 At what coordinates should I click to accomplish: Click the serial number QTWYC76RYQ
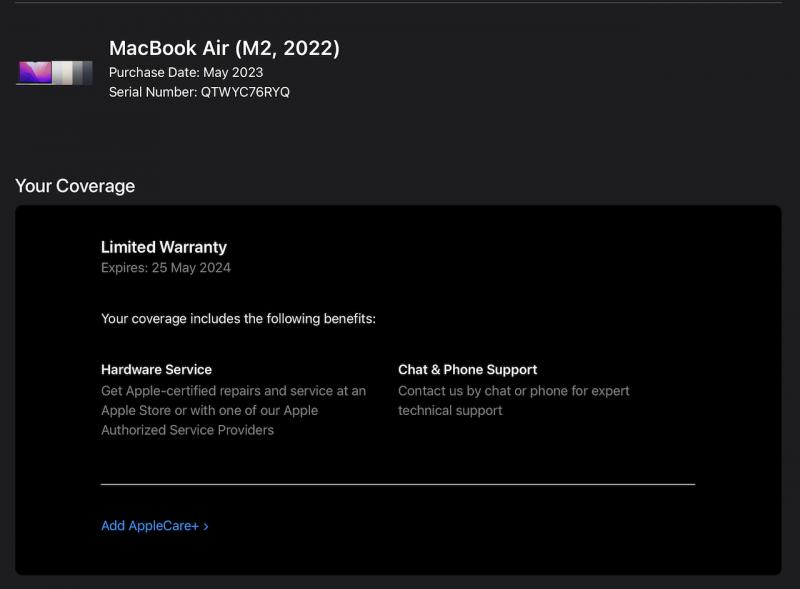tap(245, 92)
